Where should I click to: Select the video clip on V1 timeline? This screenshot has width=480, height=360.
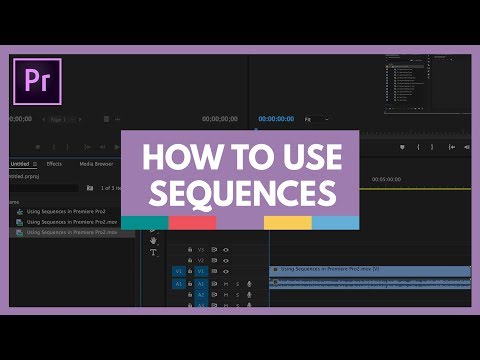click(370, 271)
